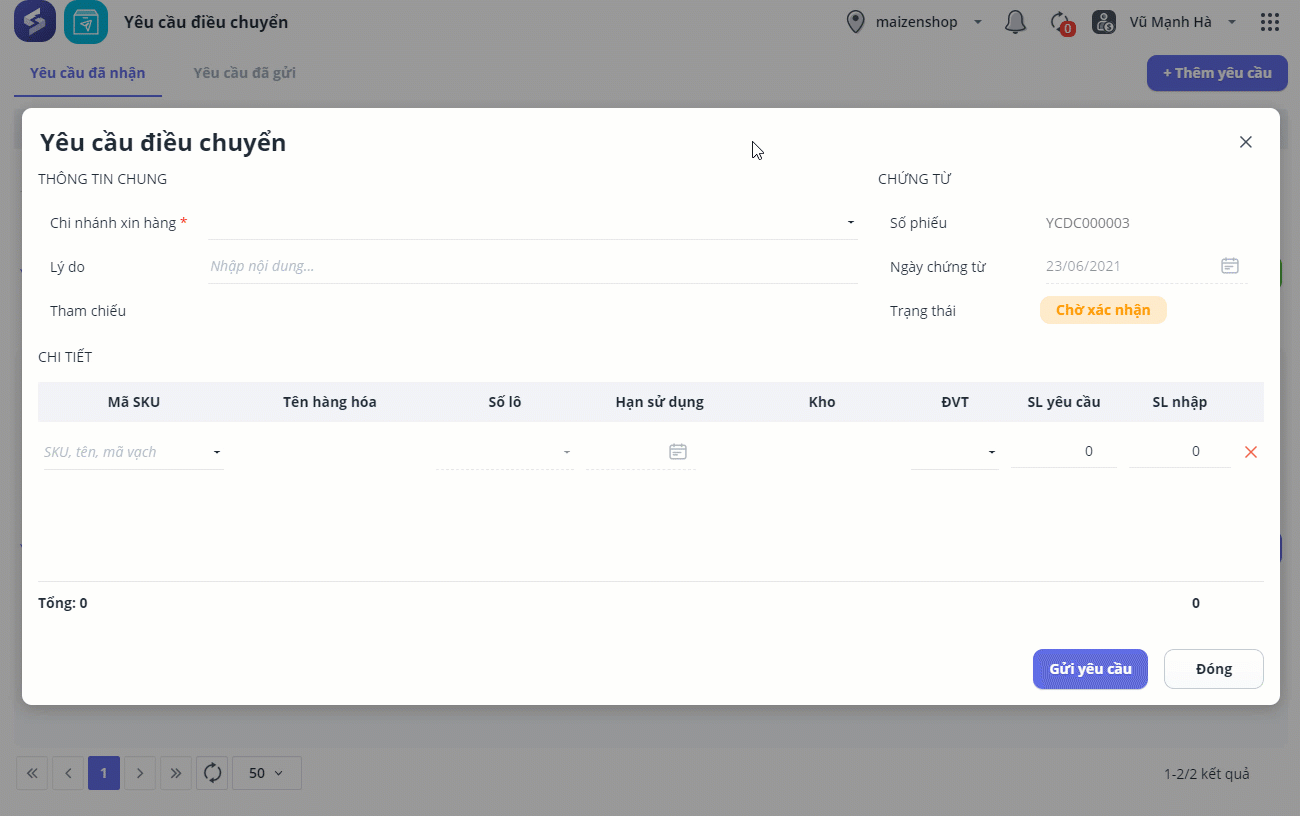The height and width of the screenshot is (816, 1300).
Task: Open calendar icon for Ngày chứng từ
Action: pyautogui.click(x=1230, y=266)
